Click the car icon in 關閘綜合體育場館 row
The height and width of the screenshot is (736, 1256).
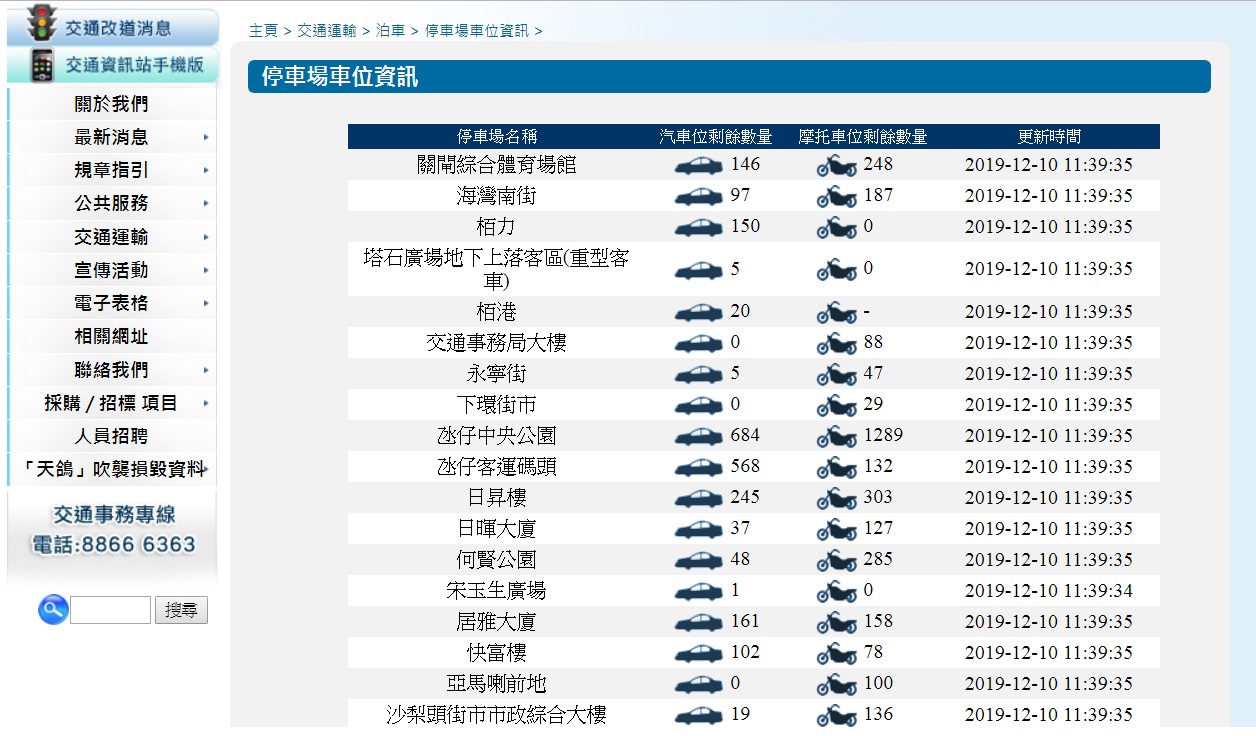pos(698,166)
